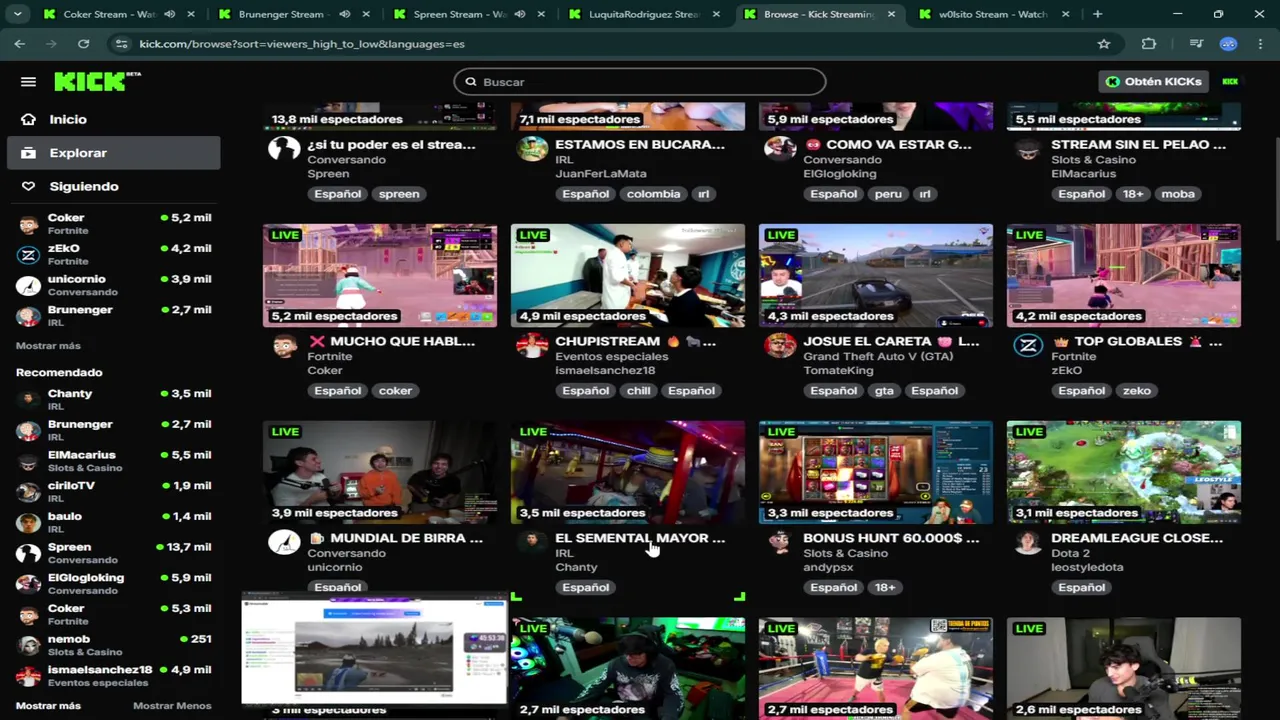Image resolution: width=1280 pixels, height=720 pixels.
Task: Open the browser extensions puzzle icon
Action: click(x=1149, y=44)
